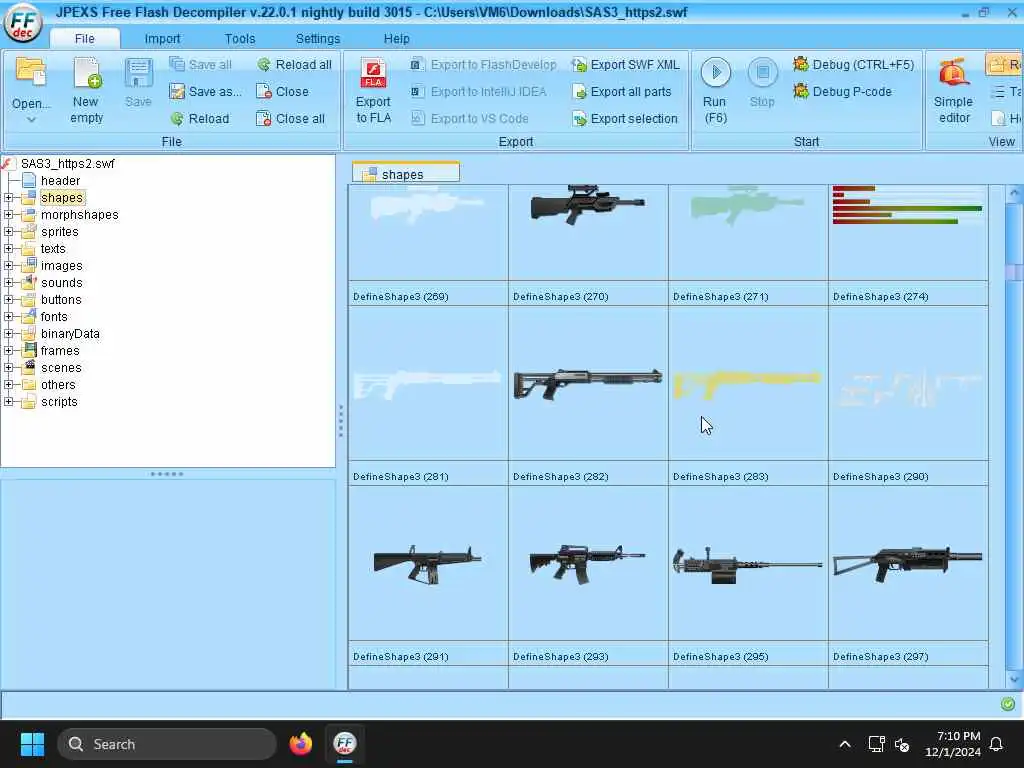This screenshot has width=1024, height=768.
Task: Click the display tray icon
Action: pyautogui.click(x=876, y=744)
